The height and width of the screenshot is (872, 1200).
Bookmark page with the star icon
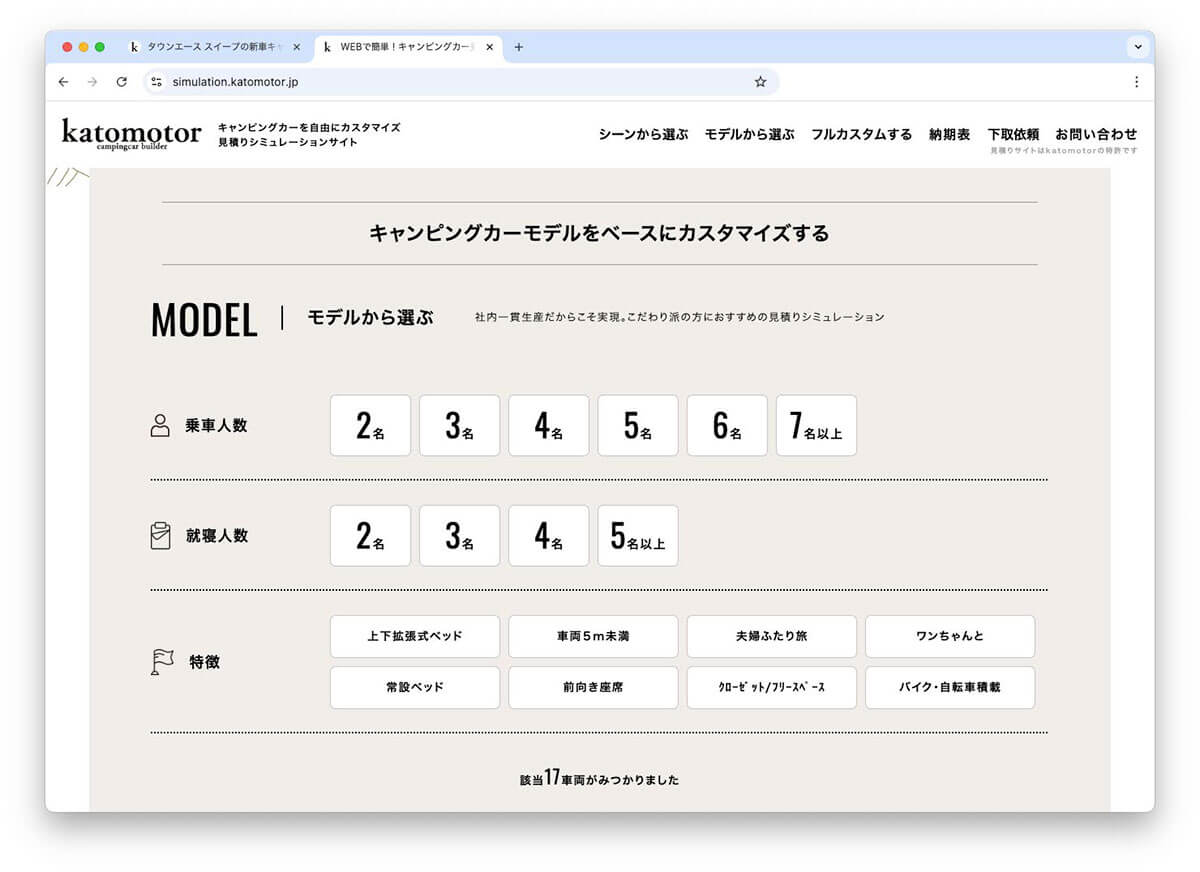[x=760, y=82]
